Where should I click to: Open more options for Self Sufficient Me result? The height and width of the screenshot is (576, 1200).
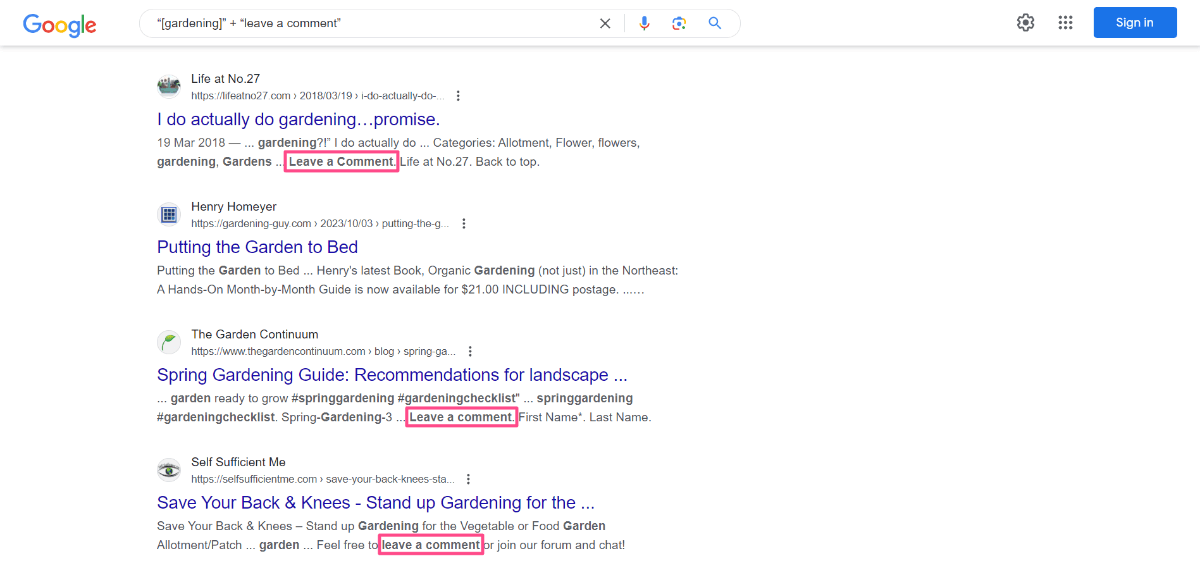tap(468, 479)
